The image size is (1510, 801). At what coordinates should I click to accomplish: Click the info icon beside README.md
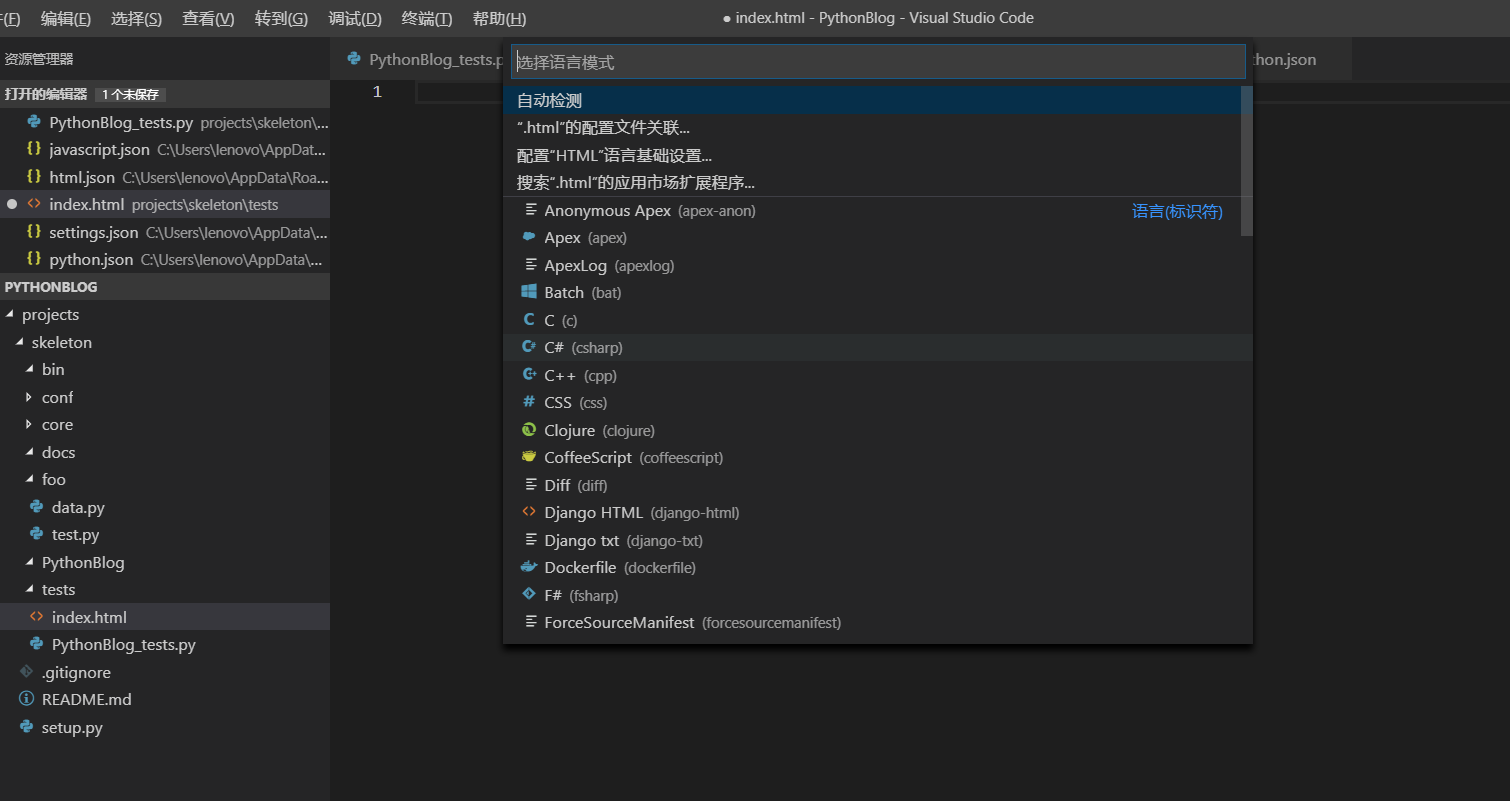(x=27, y=699)
